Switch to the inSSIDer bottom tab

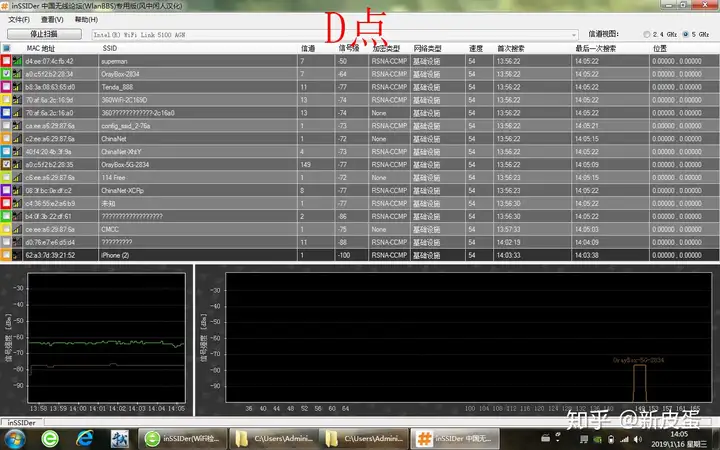22,422
